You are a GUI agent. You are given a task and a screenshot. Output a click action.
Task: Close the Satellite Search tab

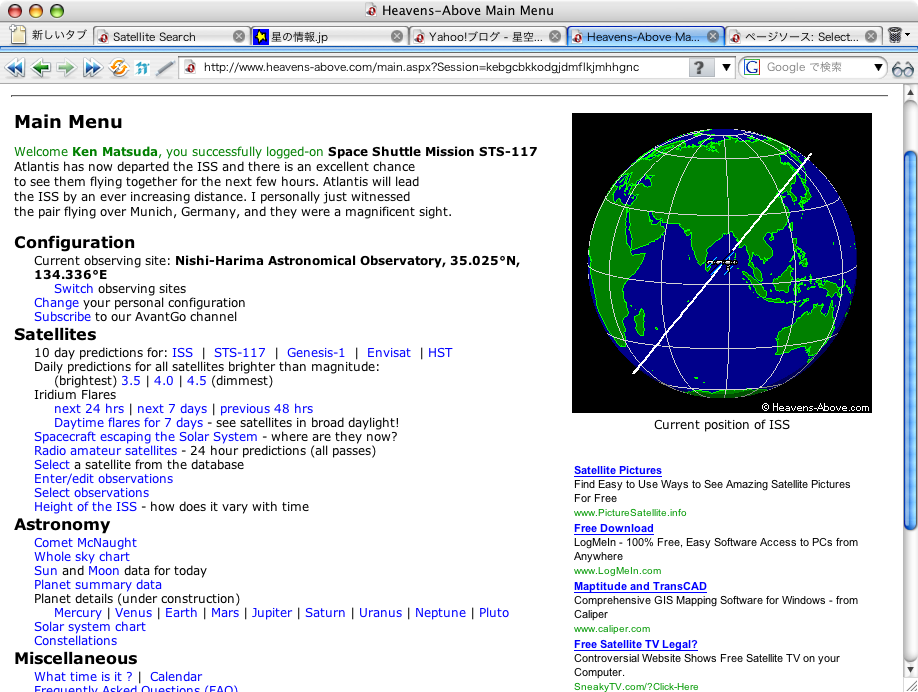click(239, 36)
